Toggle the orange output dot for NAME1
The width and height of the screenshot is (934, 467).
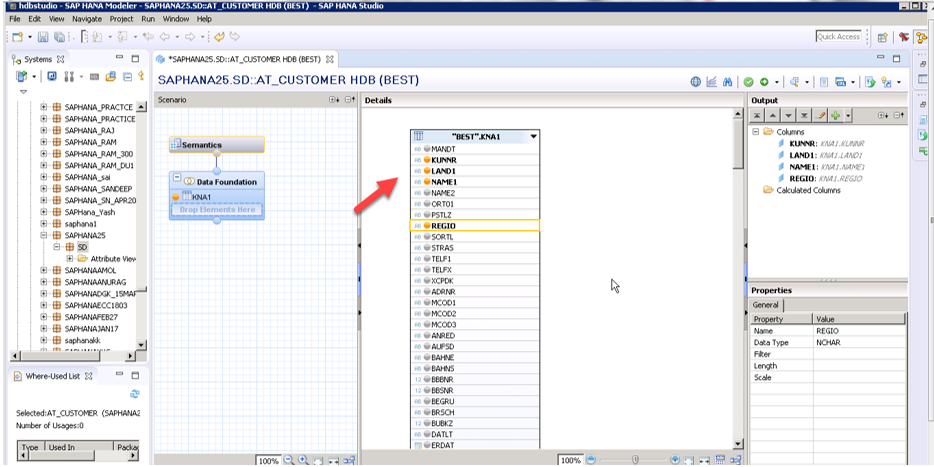pyautogui.click(x=427, y=182)
